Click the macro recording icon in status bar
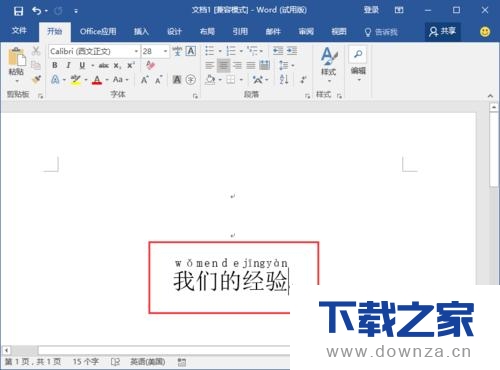Viewport: 500px width, 370px height. (182, 362)
